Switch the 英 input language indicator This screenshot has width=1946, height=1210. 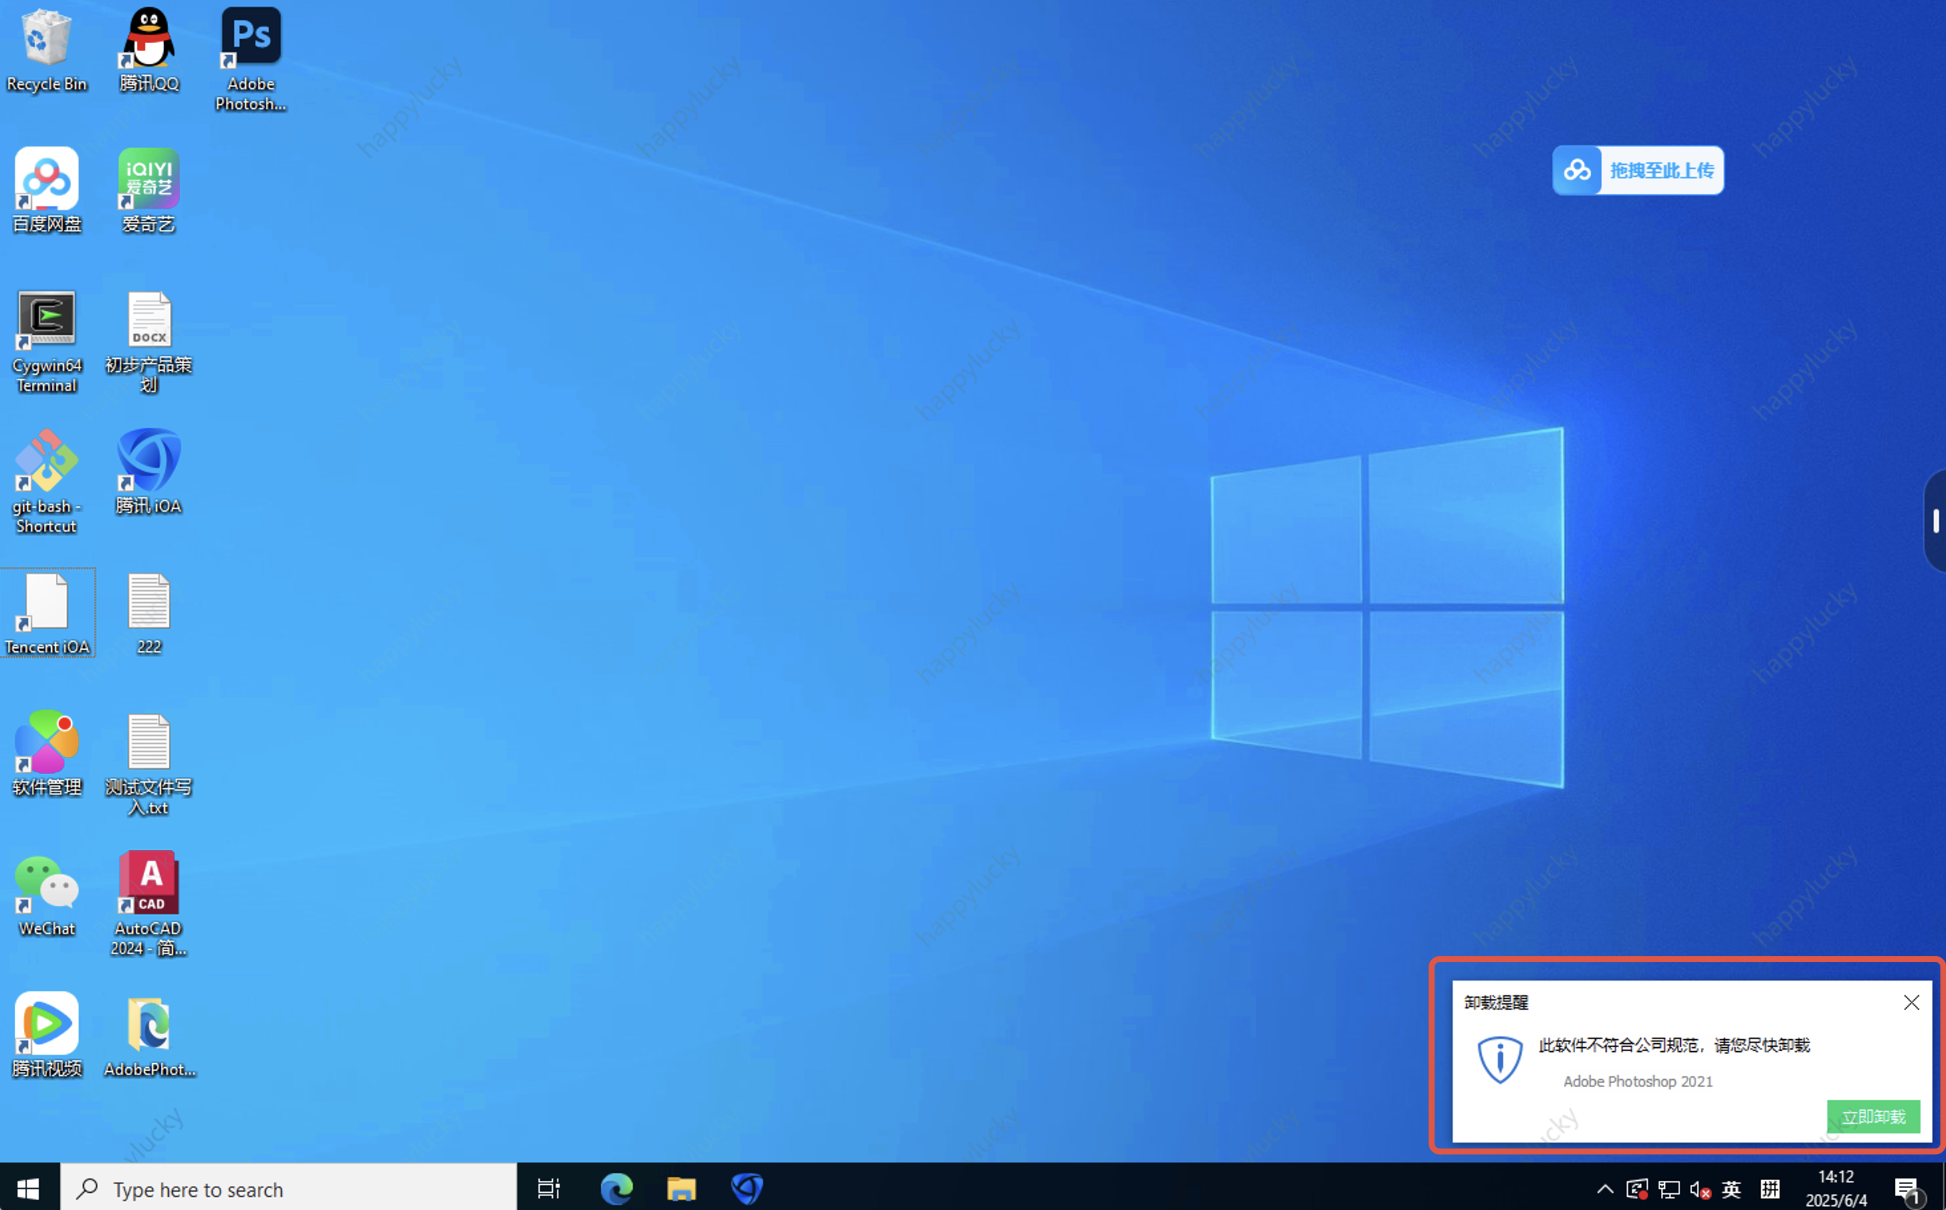[x=1732, y=1188]
